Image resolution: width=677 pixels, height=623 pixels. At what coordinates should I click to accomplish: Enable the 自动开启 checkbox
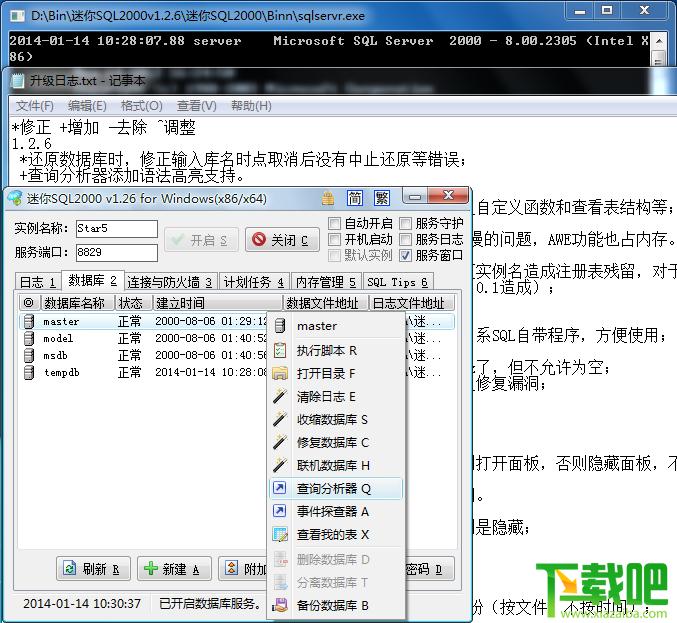(x=334, y=223)
